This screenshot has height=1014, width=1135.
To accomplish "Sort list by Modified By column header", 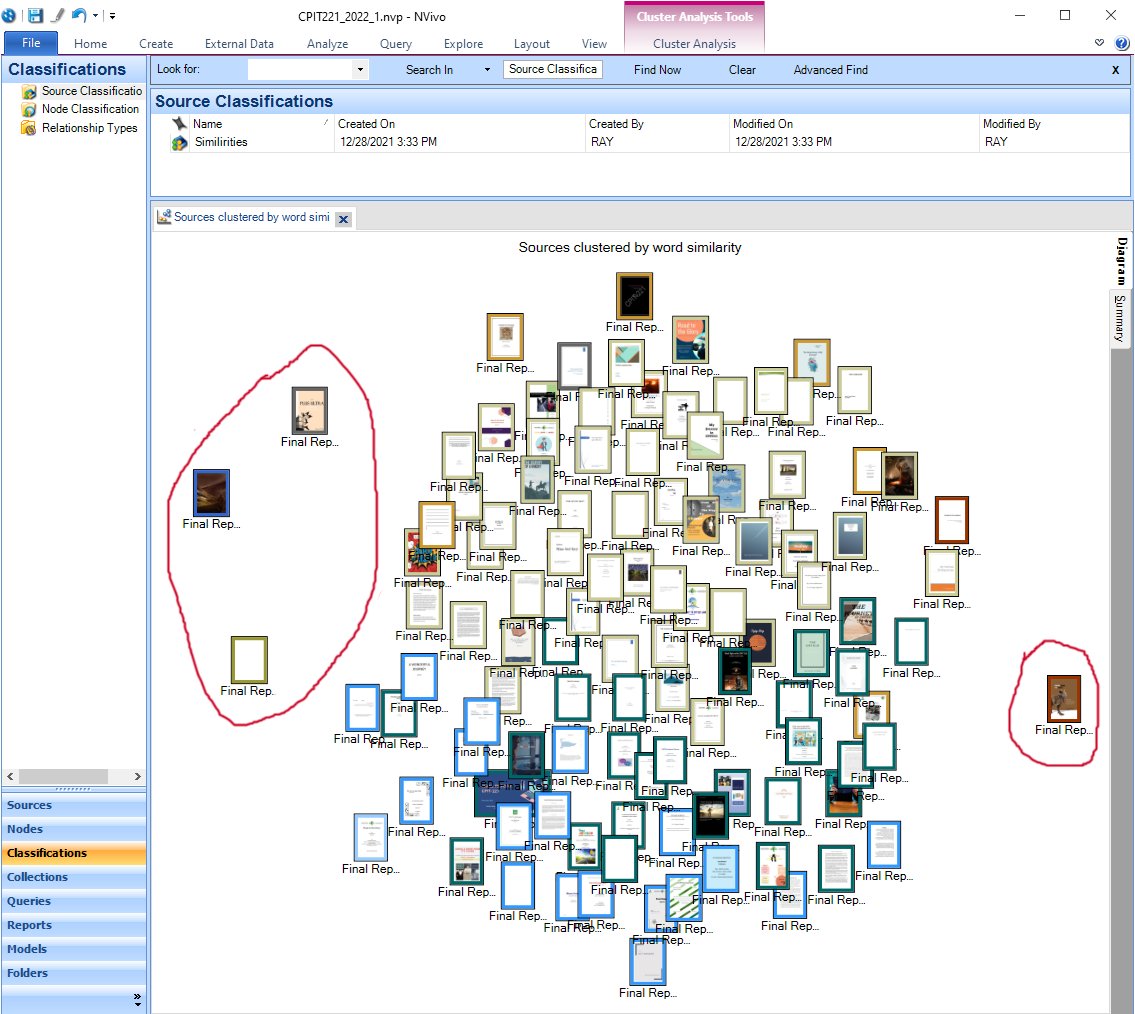I will [1054, 124].
